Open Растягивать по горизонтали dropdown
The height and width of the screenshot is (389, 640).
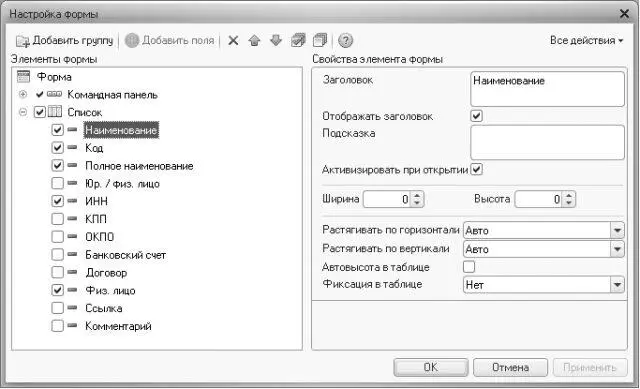click(x=617, y=230)
